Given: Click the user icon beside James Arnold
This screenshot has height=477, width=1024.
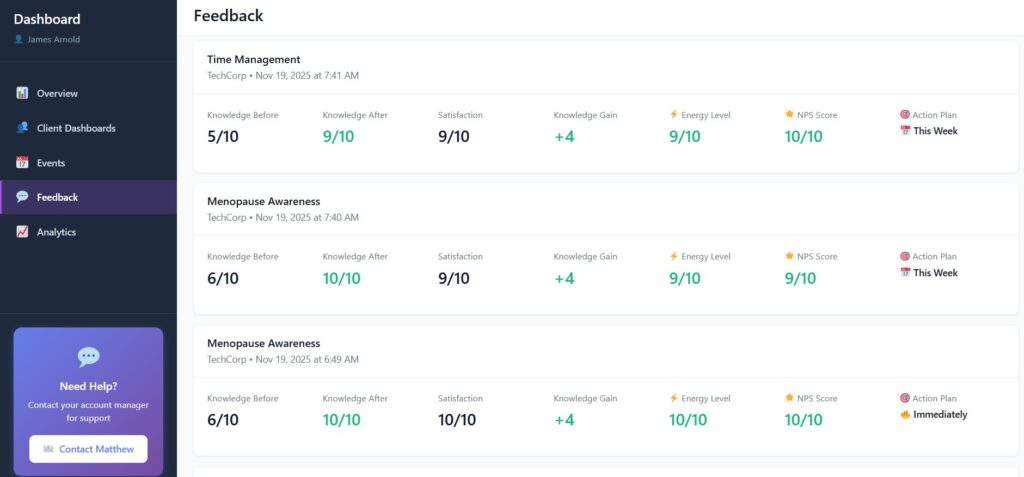Looking at the screenshot, I should (18, 40).
